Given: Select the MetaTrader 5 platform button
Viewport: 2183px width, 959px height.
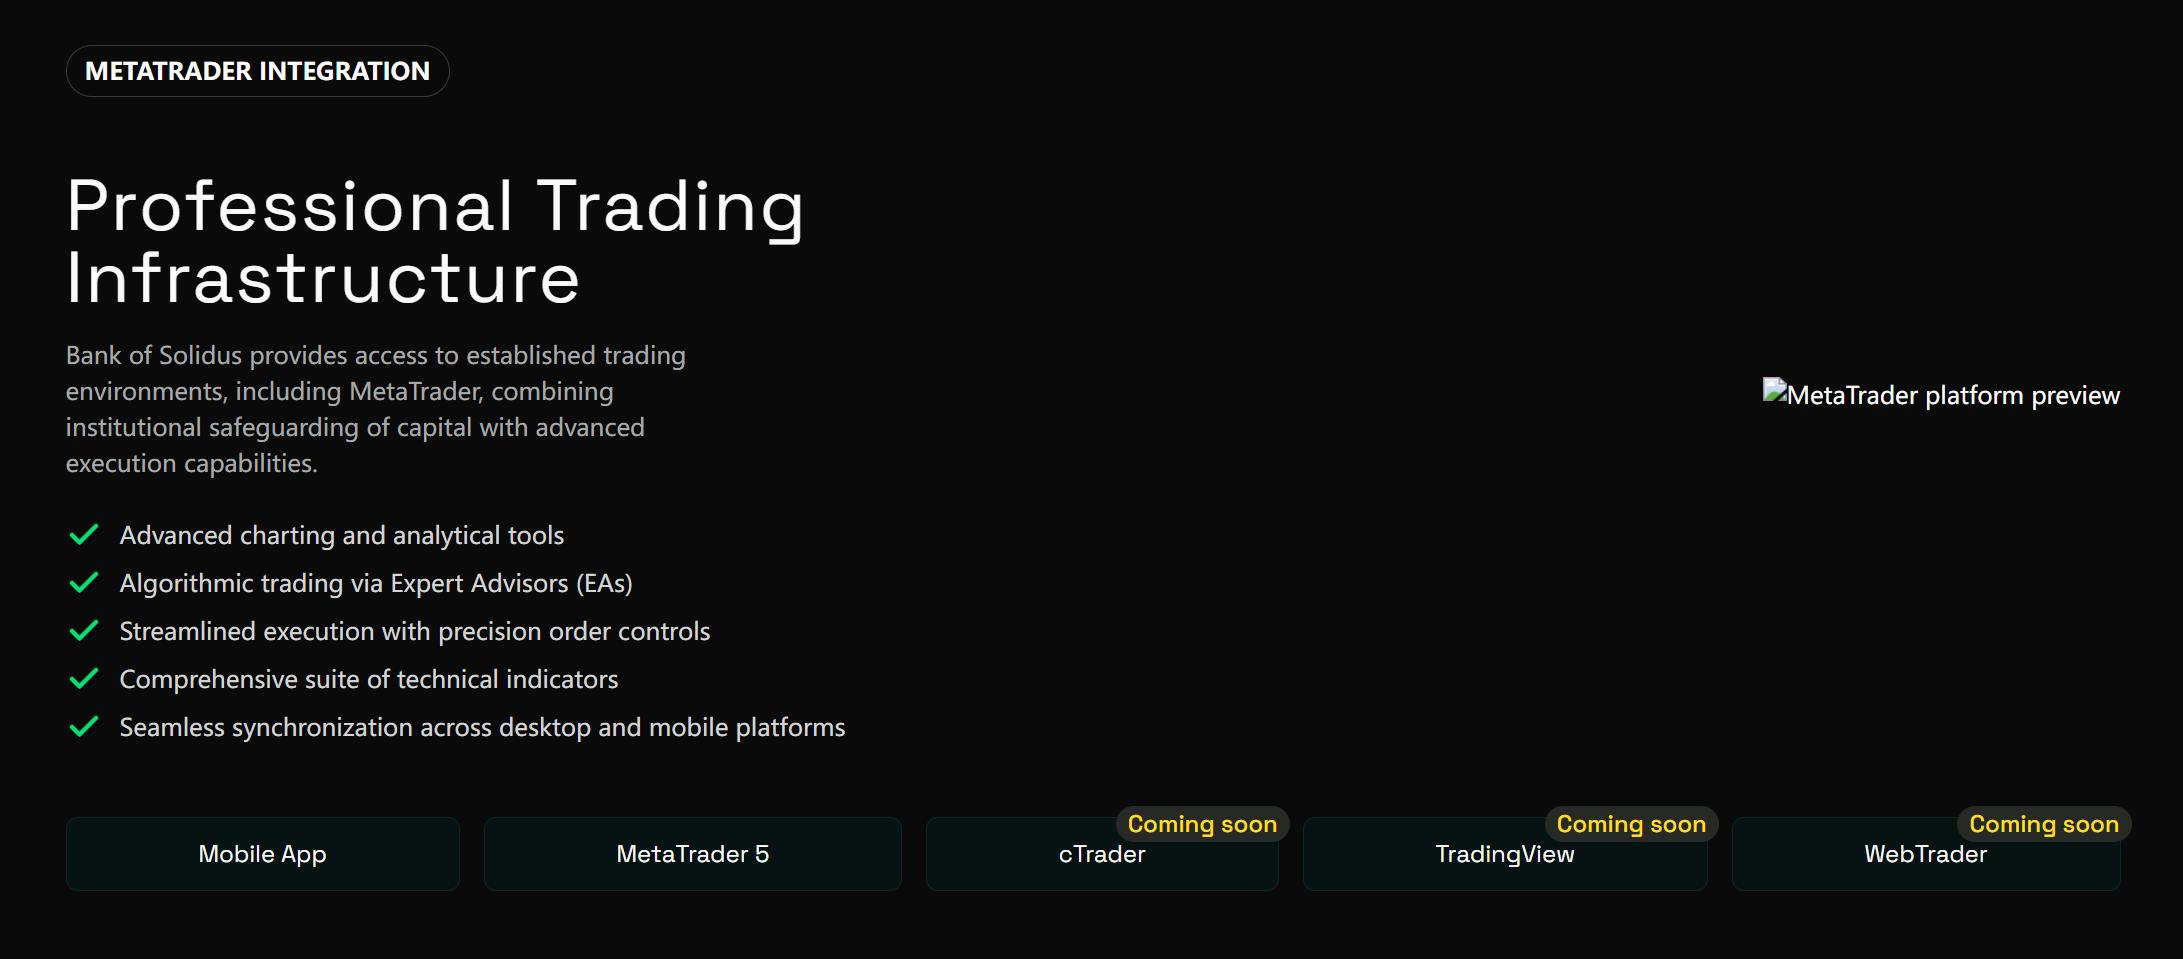Looking at the screenshot, I should 693,854.
